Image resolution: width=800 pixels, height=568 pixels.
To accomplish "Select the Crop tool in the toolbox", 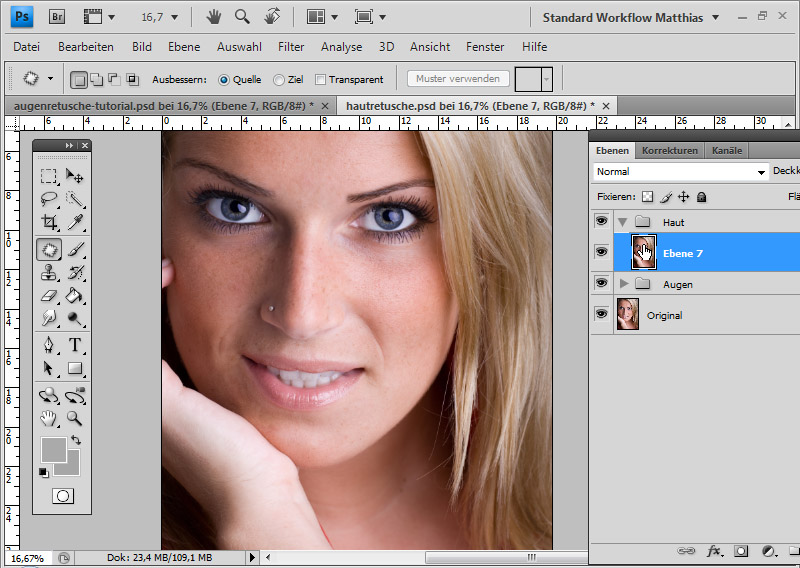I will pos(49,222).
